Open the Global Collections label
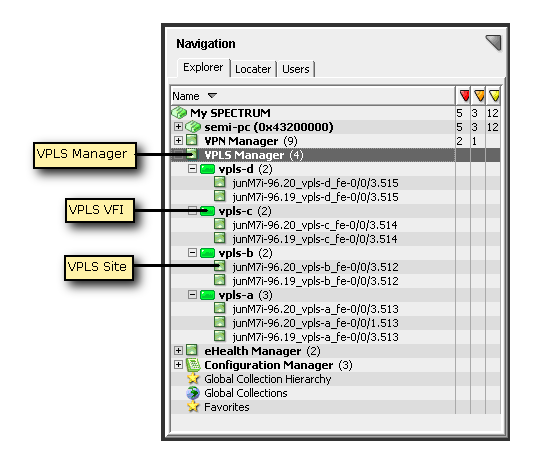559x470 pixels. click(246, 393)
